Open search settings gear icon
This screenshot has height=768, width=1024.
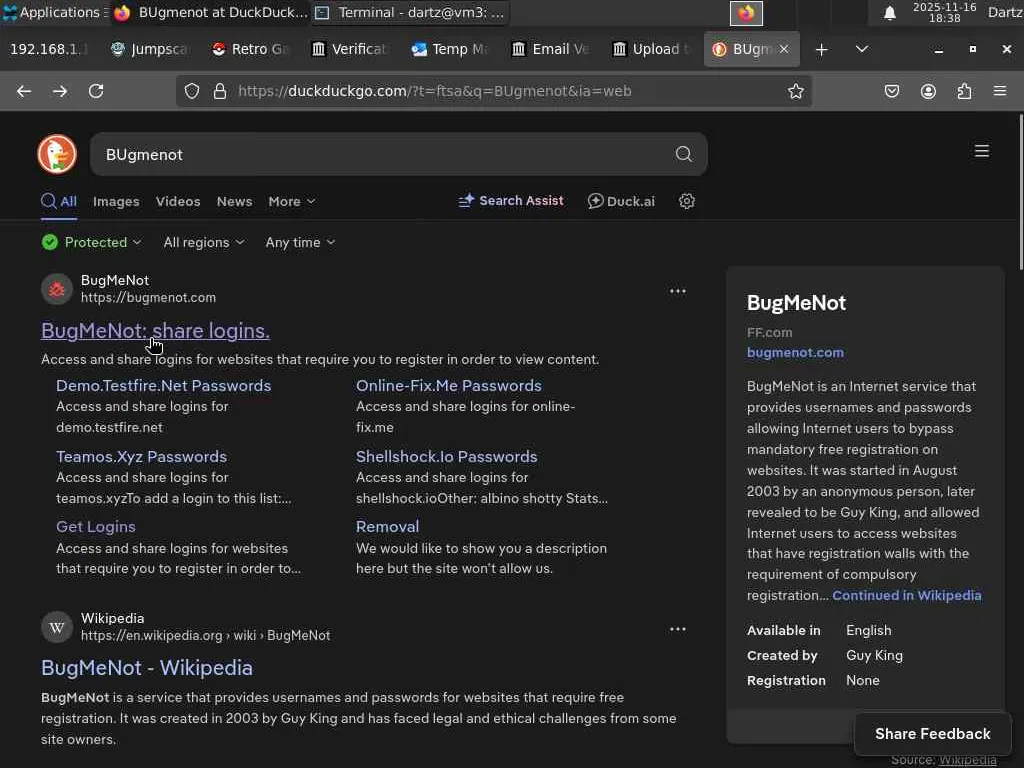pyautogui.click(x=687, y=201)
